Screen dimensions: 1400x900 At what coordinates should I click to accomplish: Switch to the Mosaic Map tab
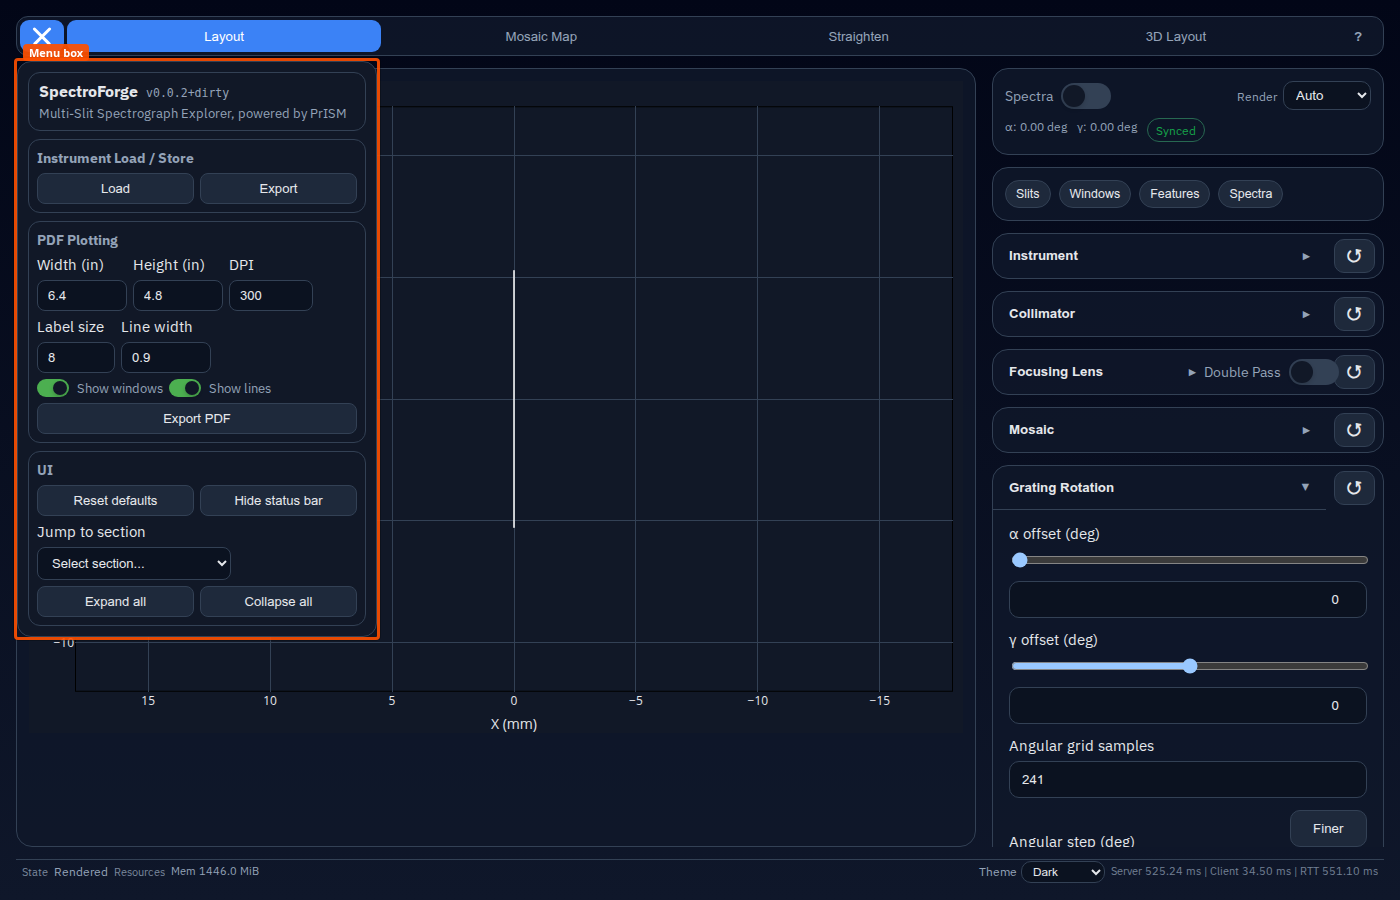click(x=541, y=36)
